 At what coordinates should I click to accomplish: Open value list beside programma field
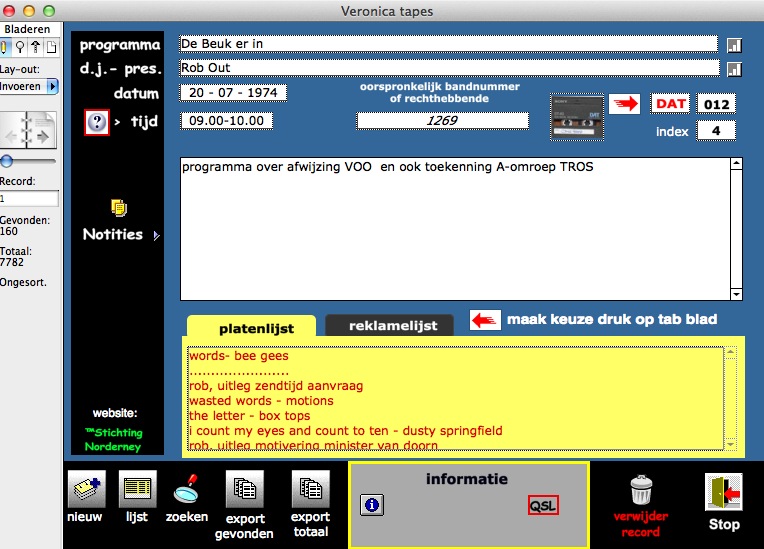click(733, 45)
